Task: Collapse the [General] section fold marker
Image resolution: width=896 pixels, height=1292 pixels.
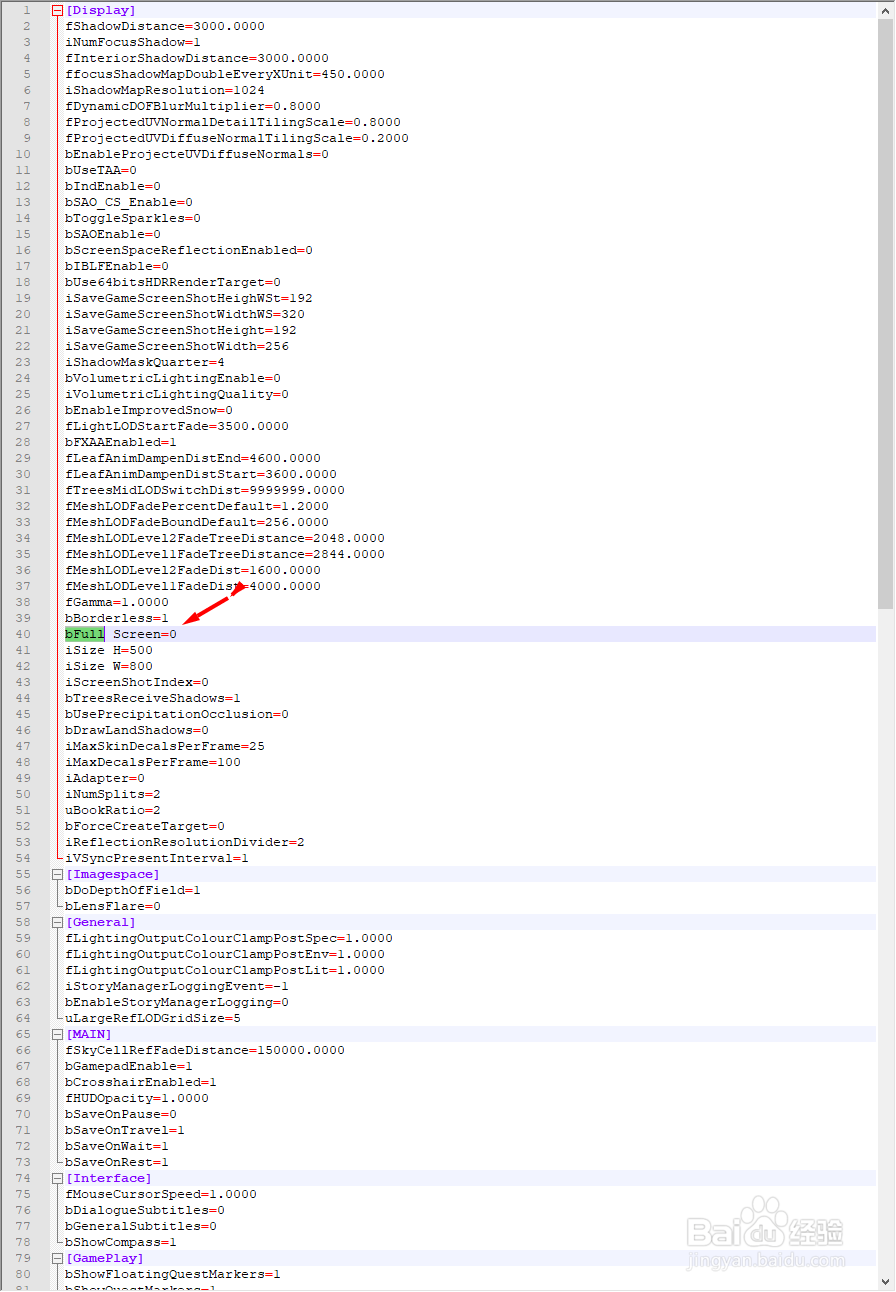Action: tap(57, 922)
